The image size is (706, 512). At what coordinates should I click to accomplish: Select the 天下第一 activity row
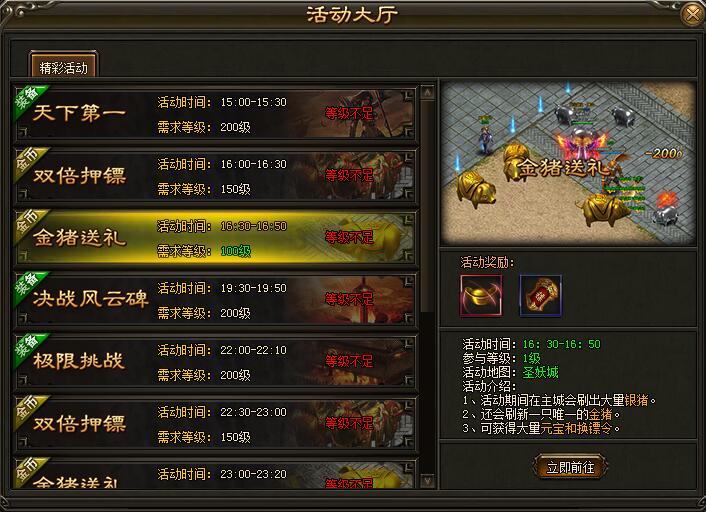click(215, 113)
